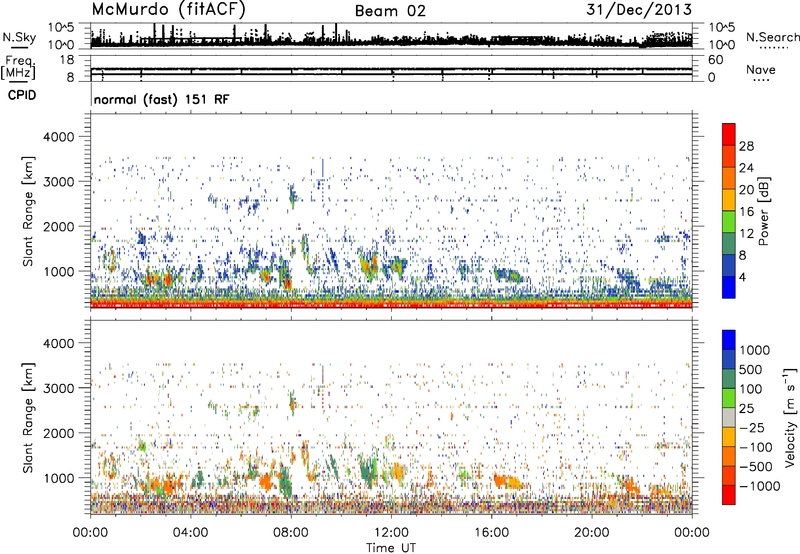
Task: Click the "normal (fast) 151 RF" mode text
Action: click(162, 99)
